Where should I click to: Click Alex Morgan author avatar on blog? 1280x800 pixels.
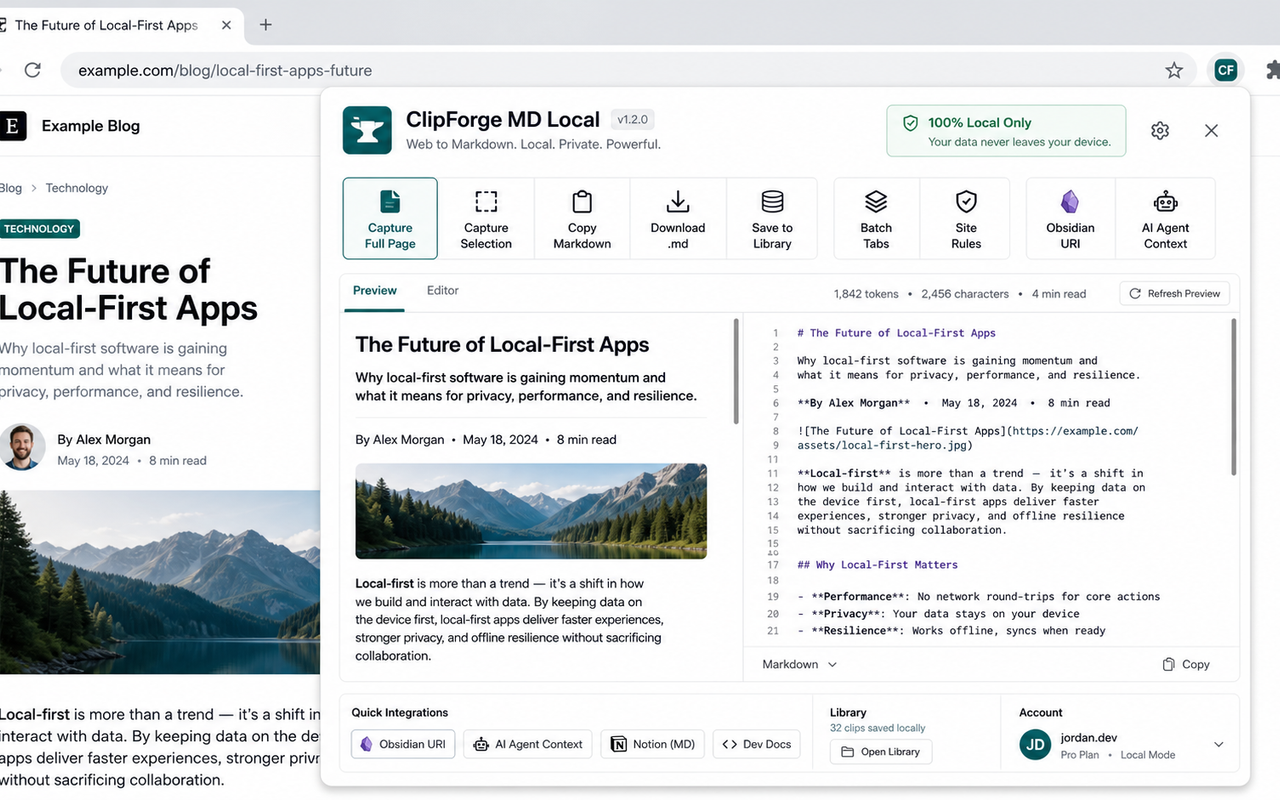coord(23,447)
